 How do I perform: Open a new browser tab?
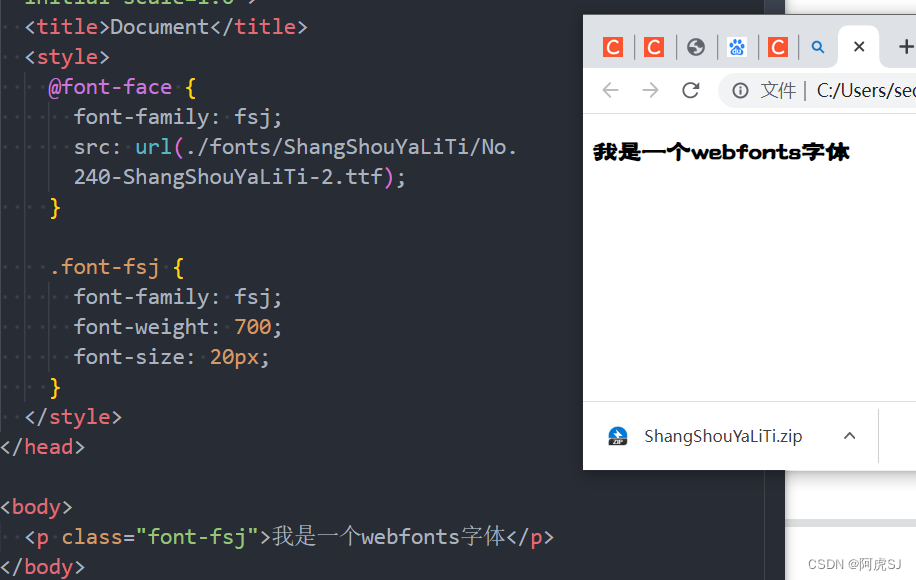pos(905,47)
